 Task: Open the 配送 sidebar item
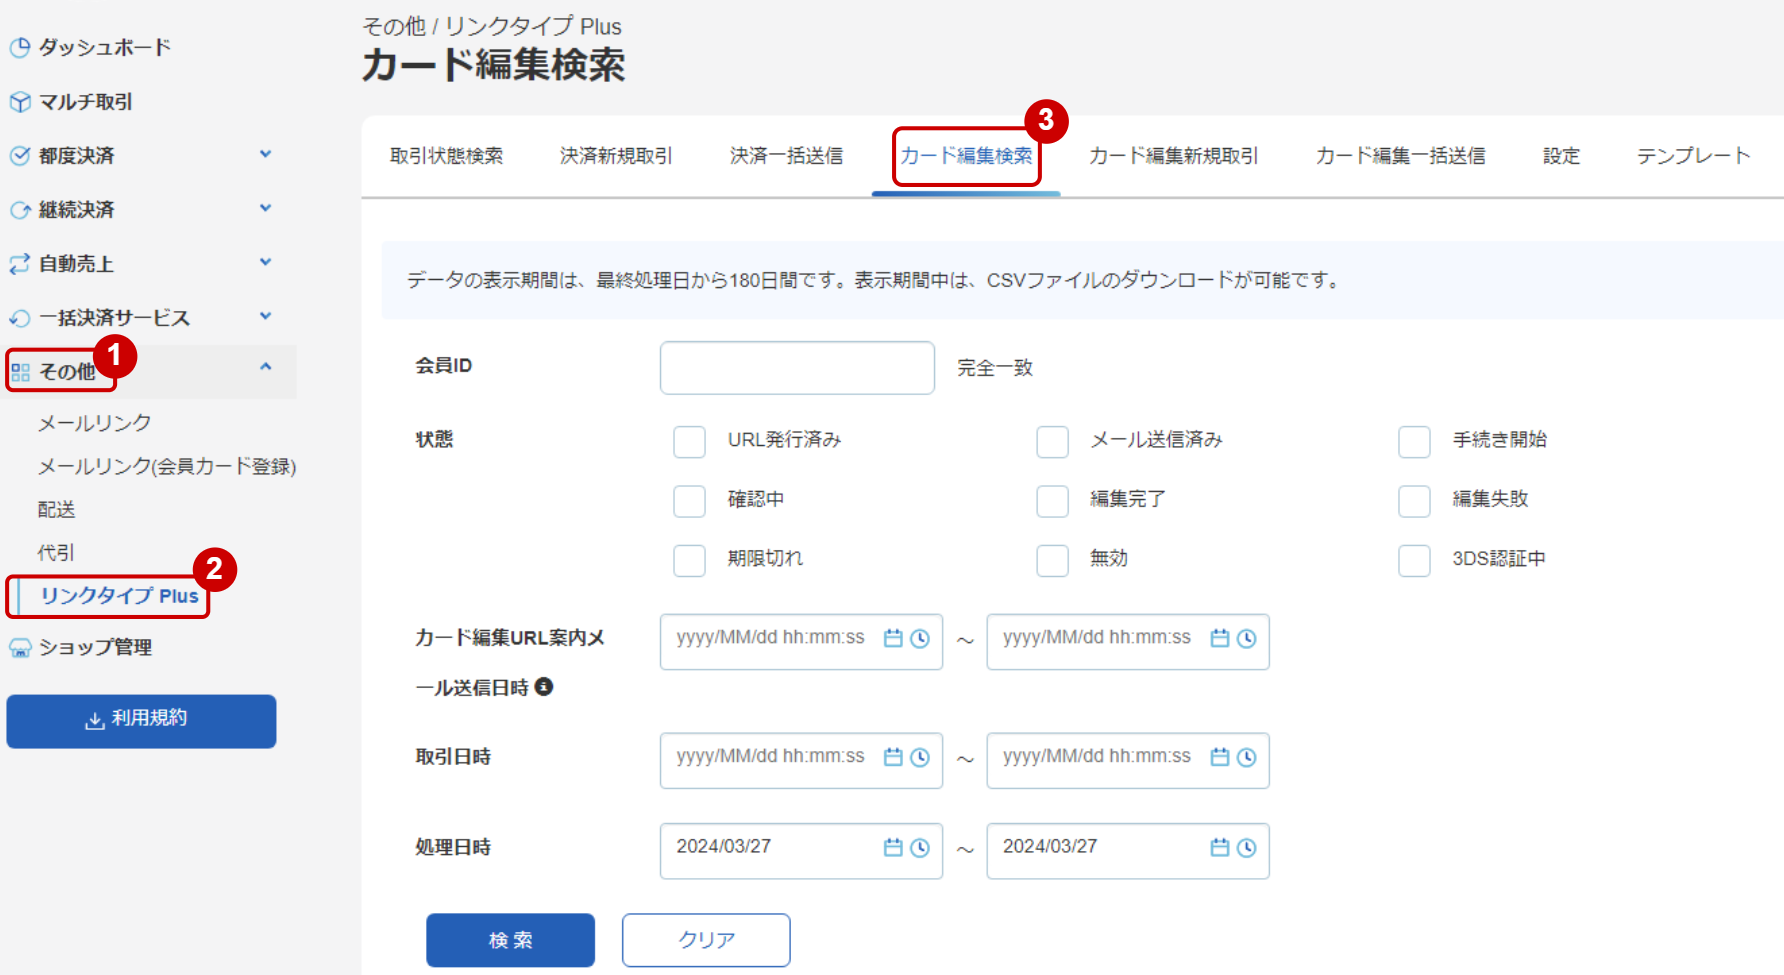pos(57,509)
